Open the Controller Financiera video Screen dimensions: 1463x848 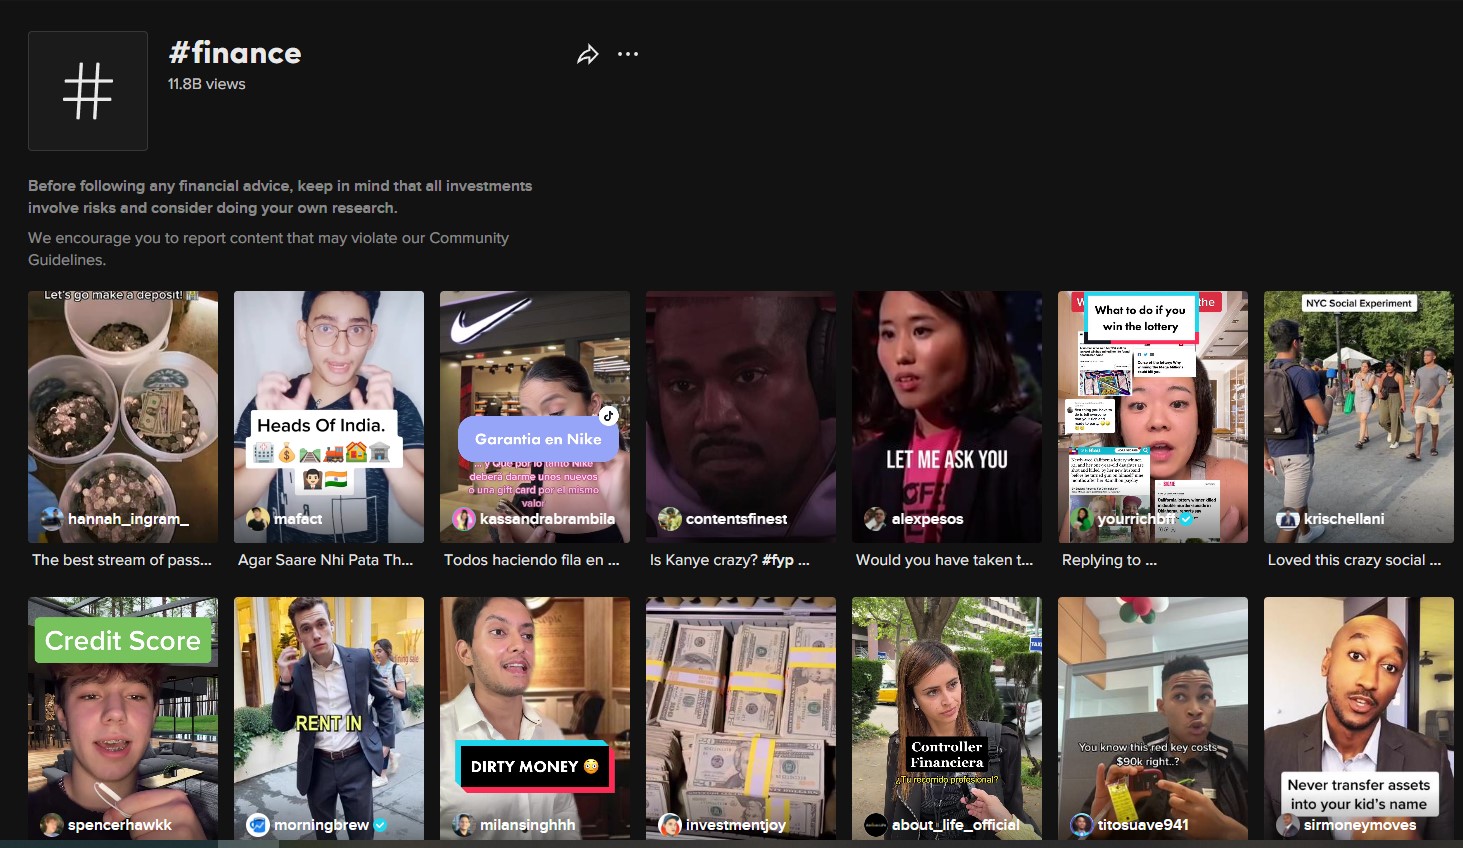(947, 718)
